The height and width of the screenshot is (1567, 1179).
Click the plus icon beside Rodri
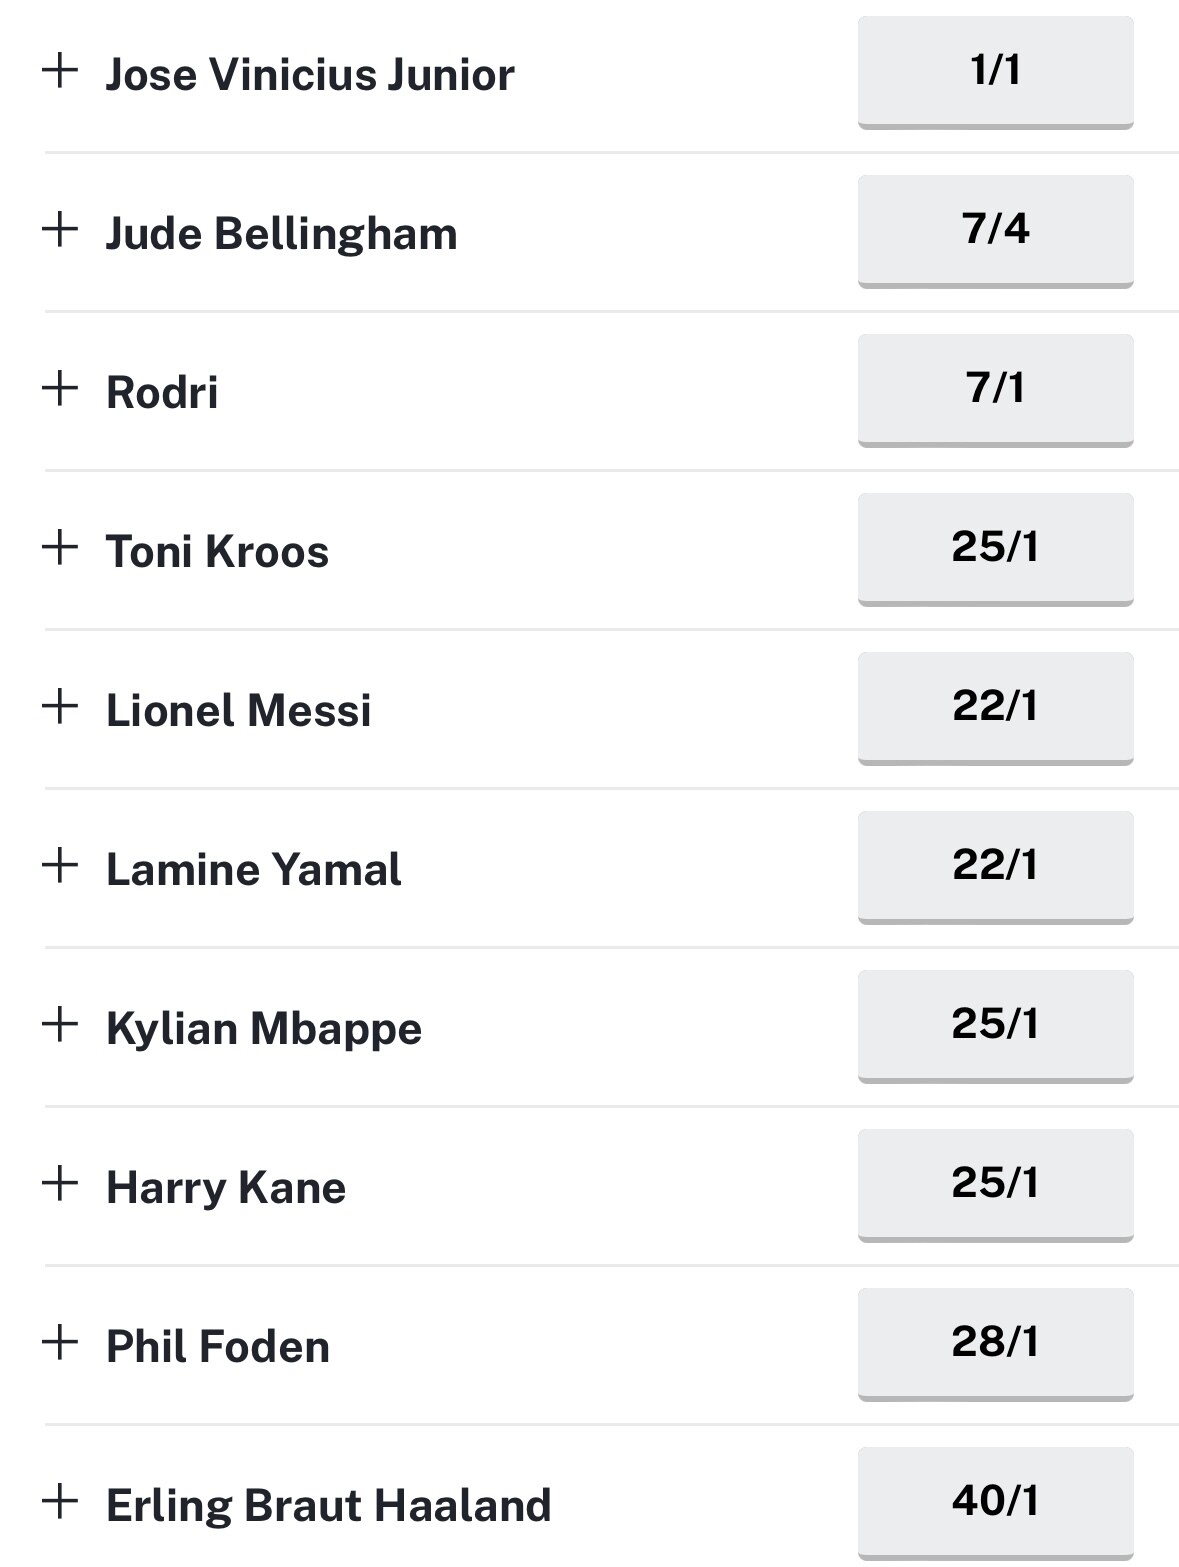pos(60,389)
